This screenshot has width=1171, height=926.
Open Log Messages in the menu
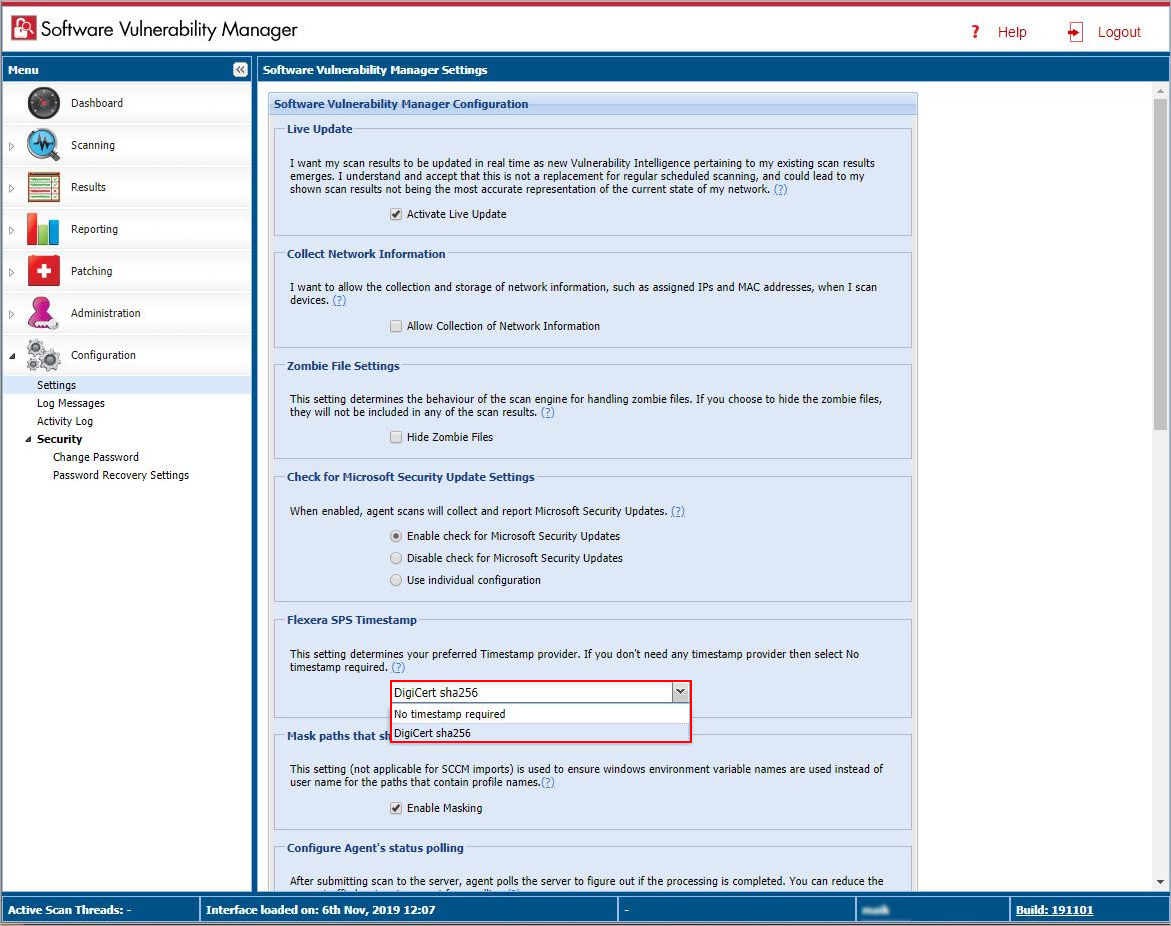[x=71, y=403]
